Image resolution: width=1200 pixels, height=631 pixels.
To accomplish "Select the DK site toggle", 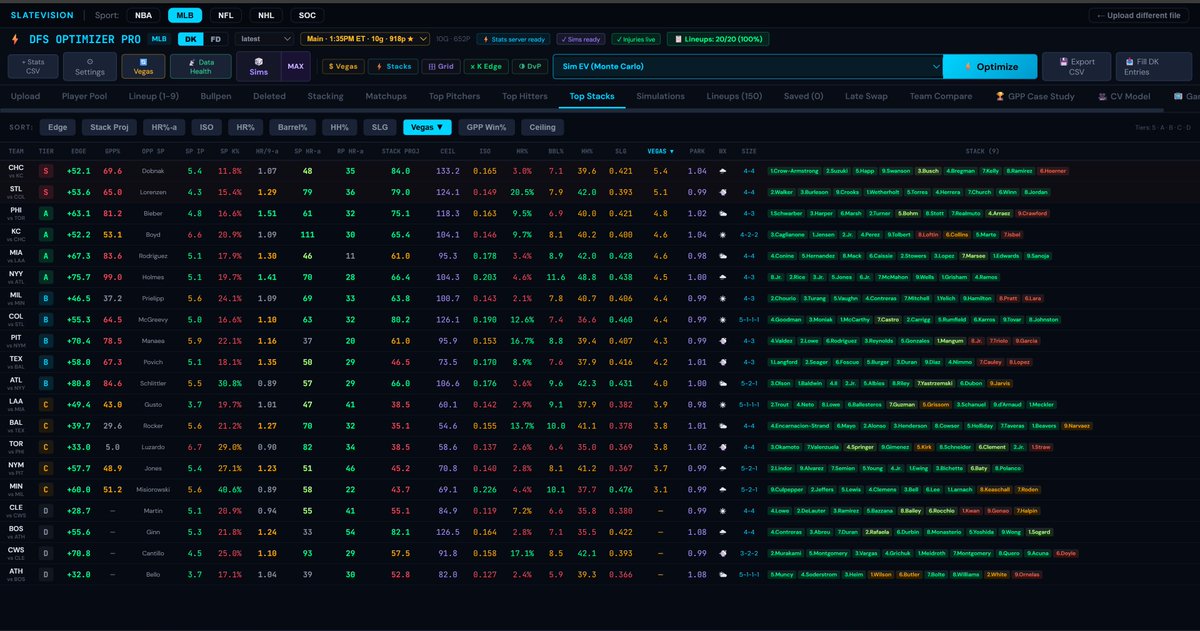I will click(190, 39).
